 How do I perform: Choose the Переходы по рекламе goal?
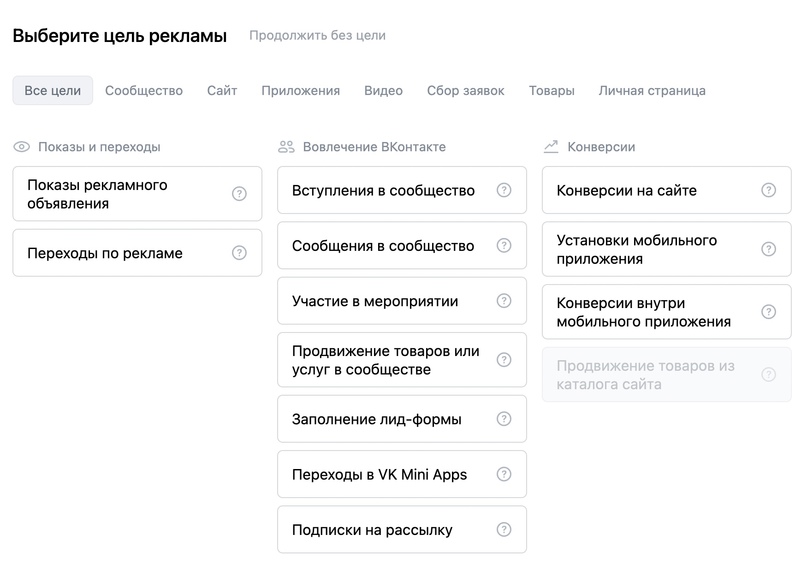pos(137,253)
